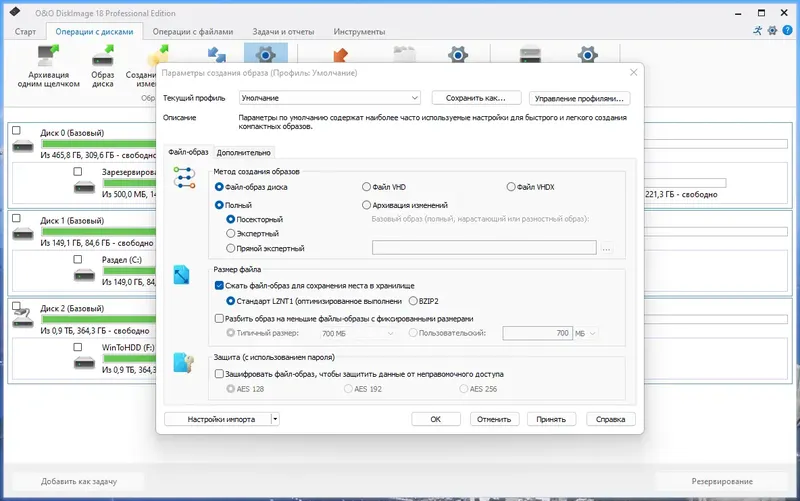The height and width of the screenshot is (501, 800).
Task: Click the Диск 2 green usage bar
Action: click(x=99, y=319)
